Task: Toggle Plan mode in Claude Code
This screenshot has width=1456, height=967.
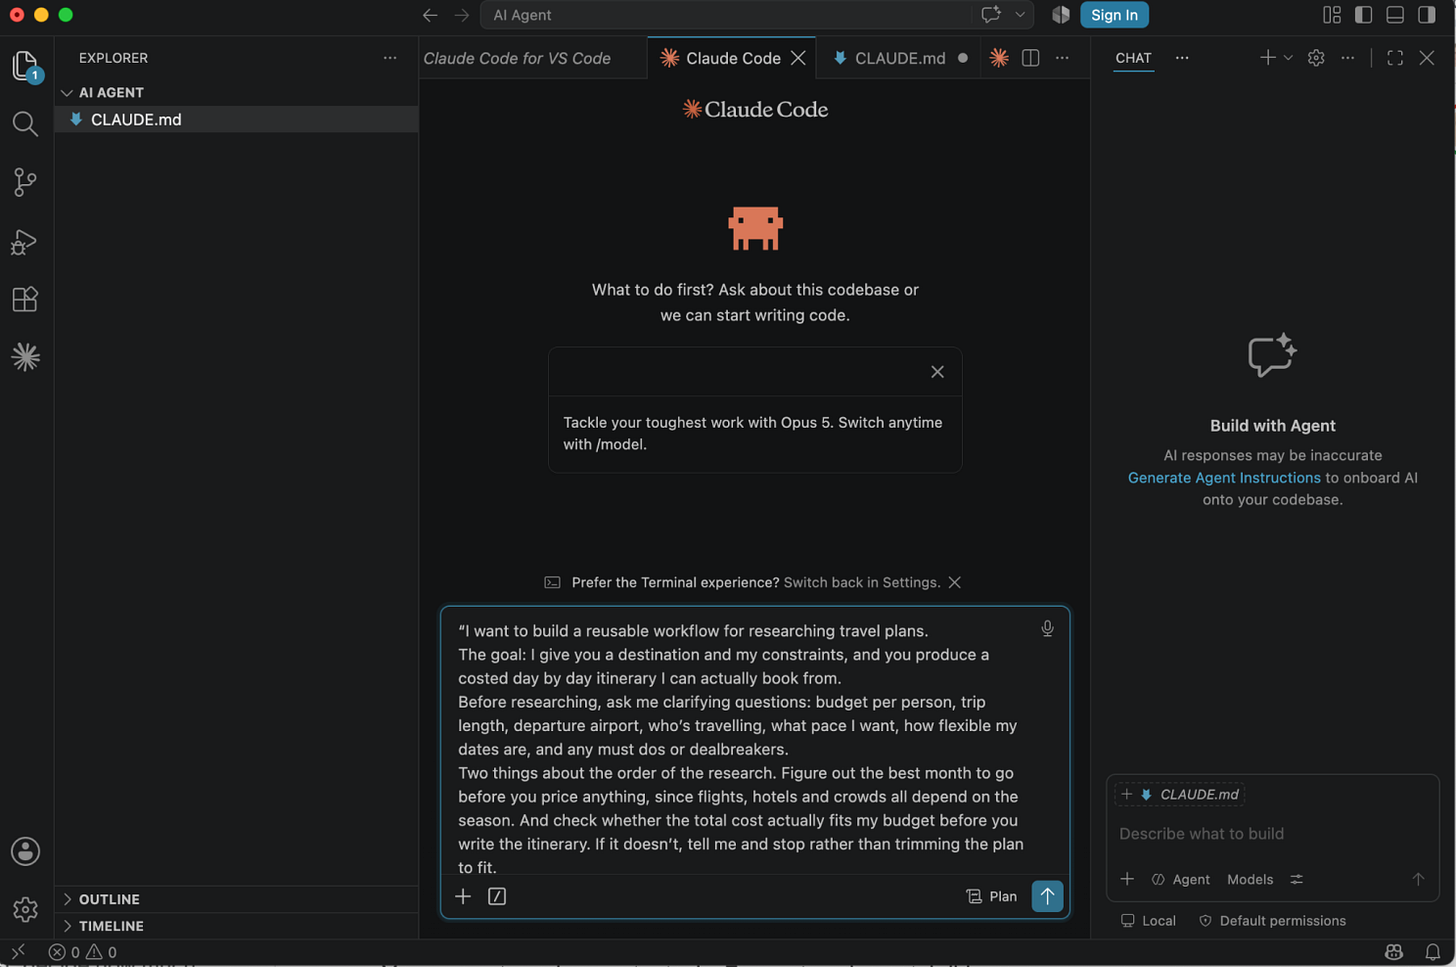Action: click(991, 896)
